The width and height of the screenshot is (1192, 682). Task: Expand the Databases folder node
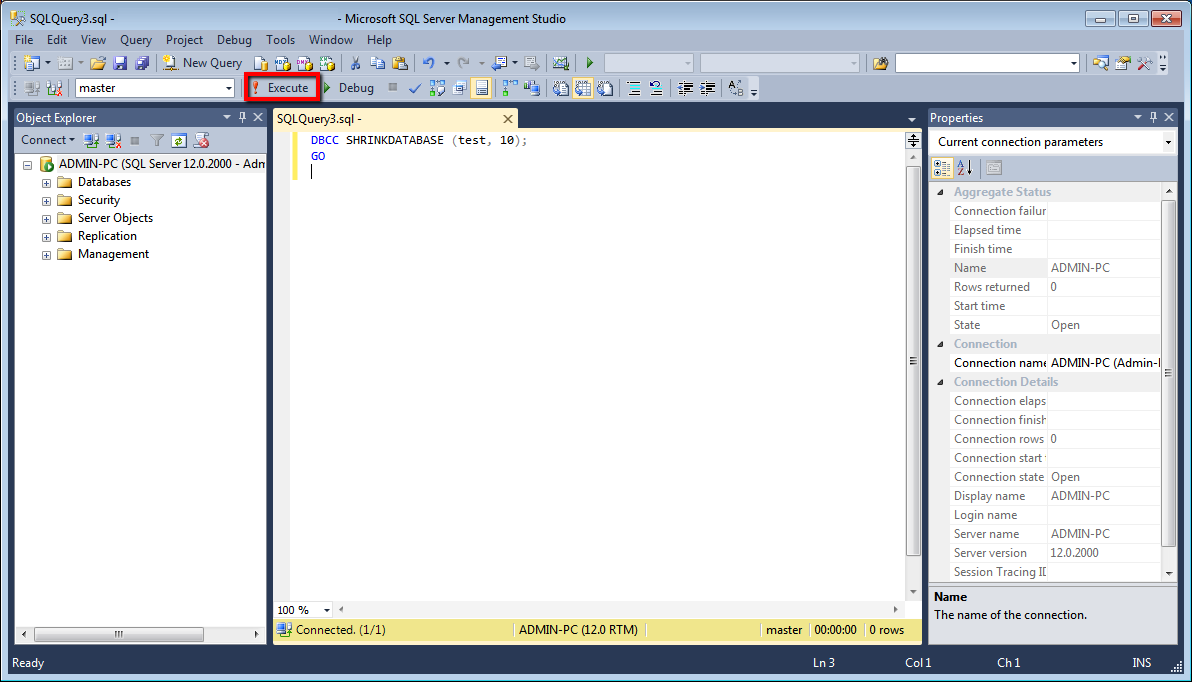pyautogui.click(x=46, y=183)
